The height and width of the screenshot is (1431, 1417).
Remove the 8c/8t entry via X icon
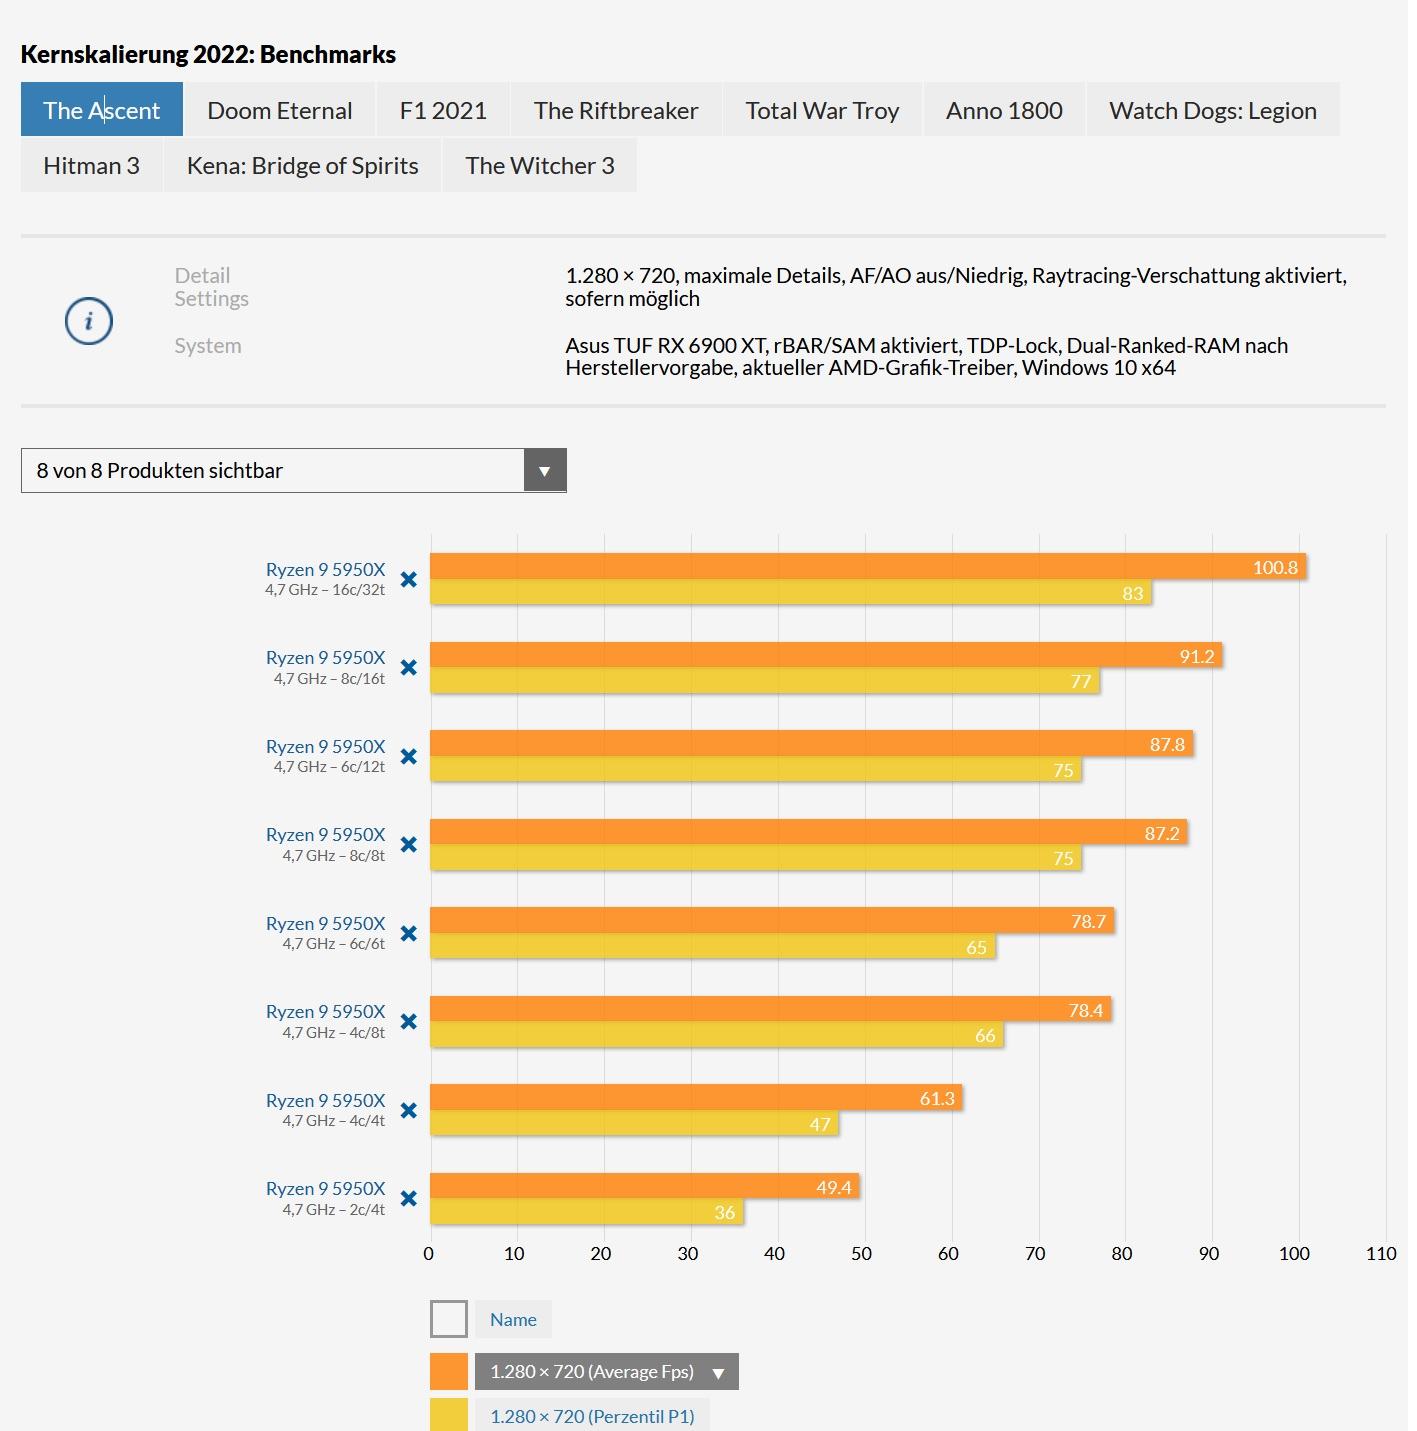tap(408, 845)
